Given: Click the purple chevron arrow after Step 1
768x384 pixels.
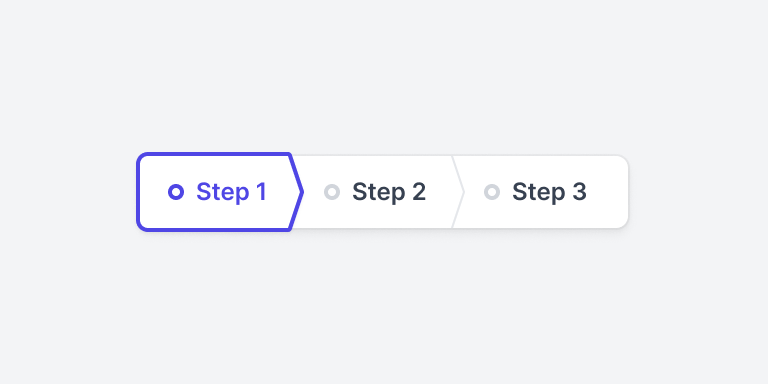Looking at the screenshot, I should (297, 192).
